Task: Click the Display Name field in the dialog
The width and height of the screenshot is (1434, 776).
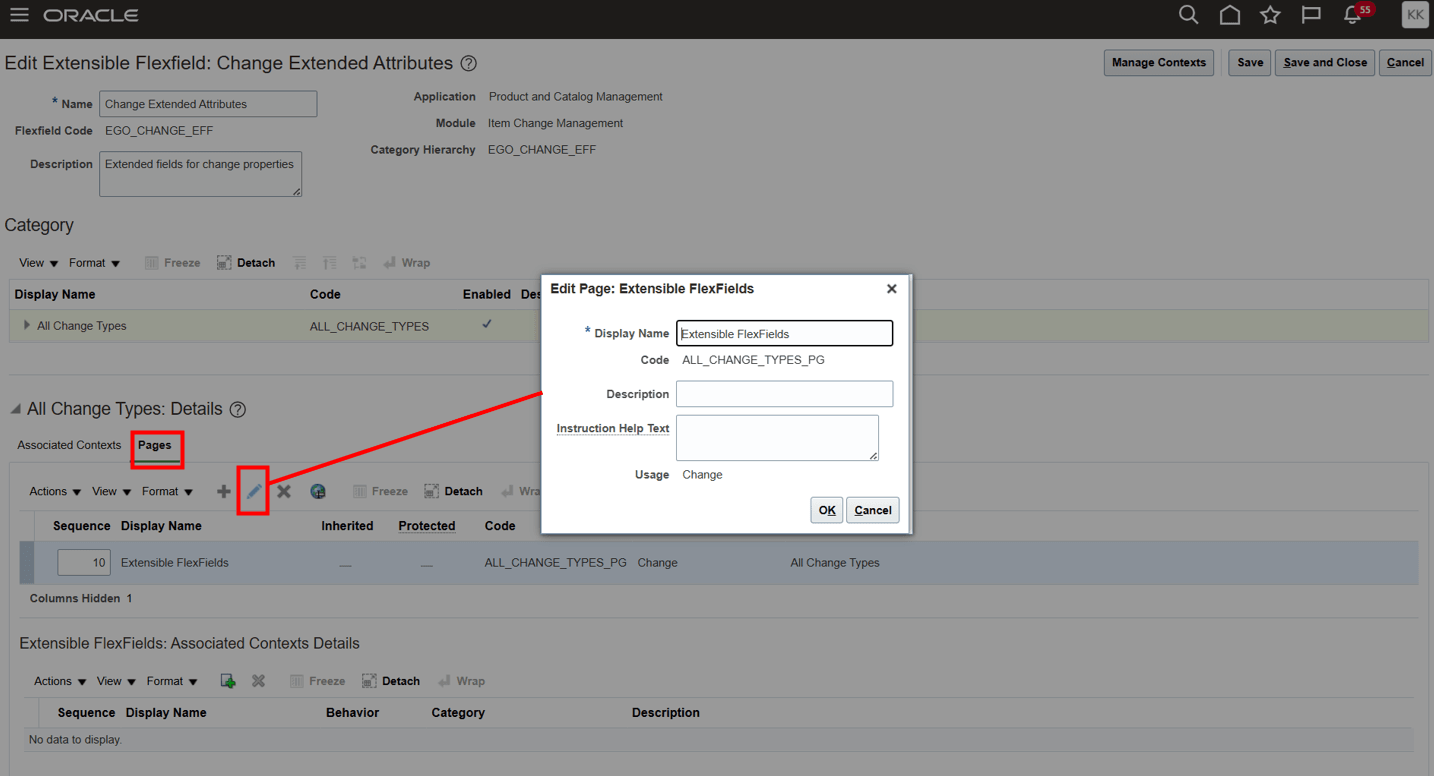Action: click(x=785, y=333)
